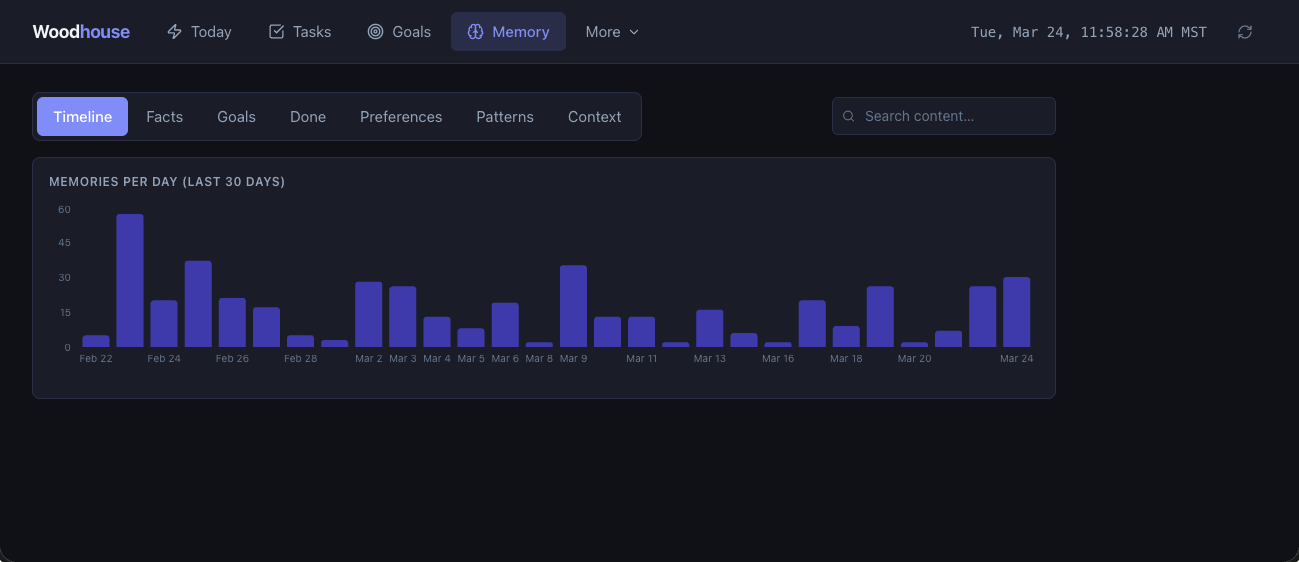Open the Goals memory tab

237,116
